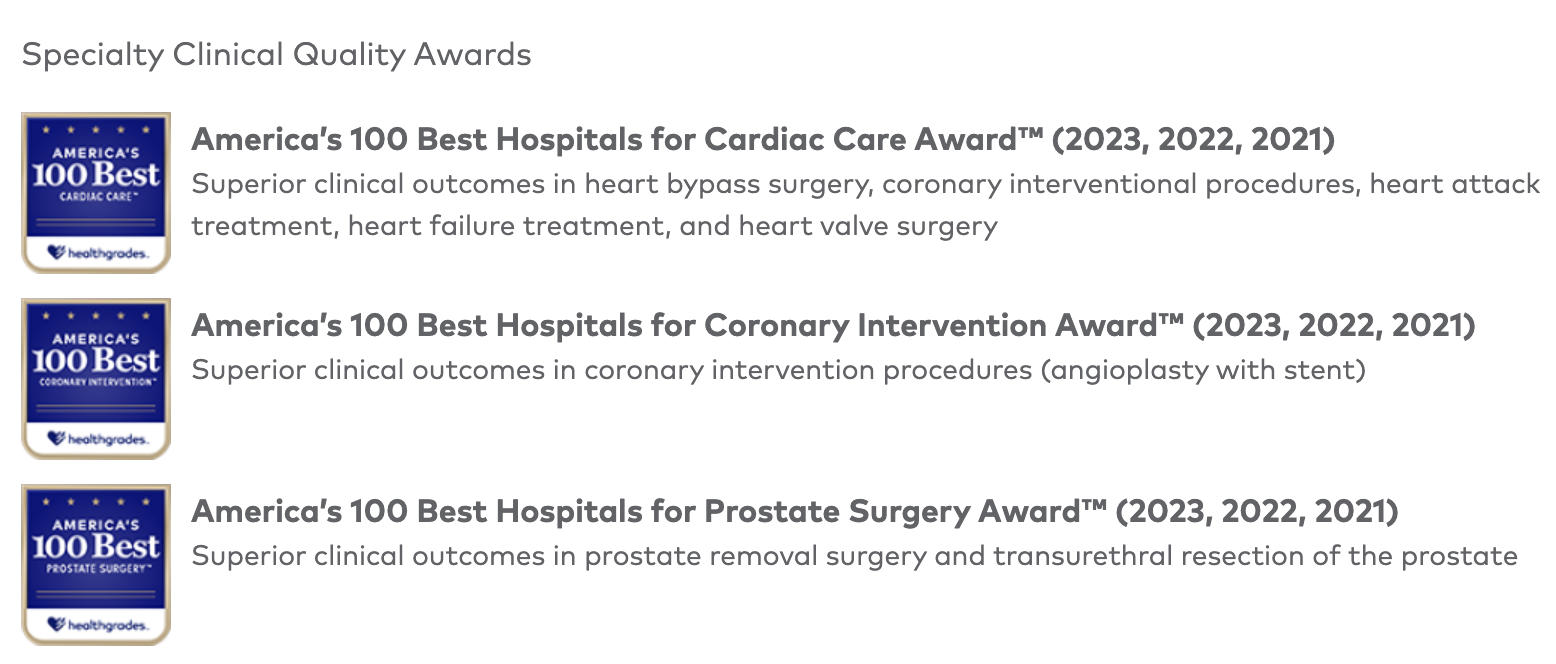Click healthgrades logo on Cardiac Care badge
Viewport: 1556px width, 664px height.
pyautogui.click(x=96, y=254)
